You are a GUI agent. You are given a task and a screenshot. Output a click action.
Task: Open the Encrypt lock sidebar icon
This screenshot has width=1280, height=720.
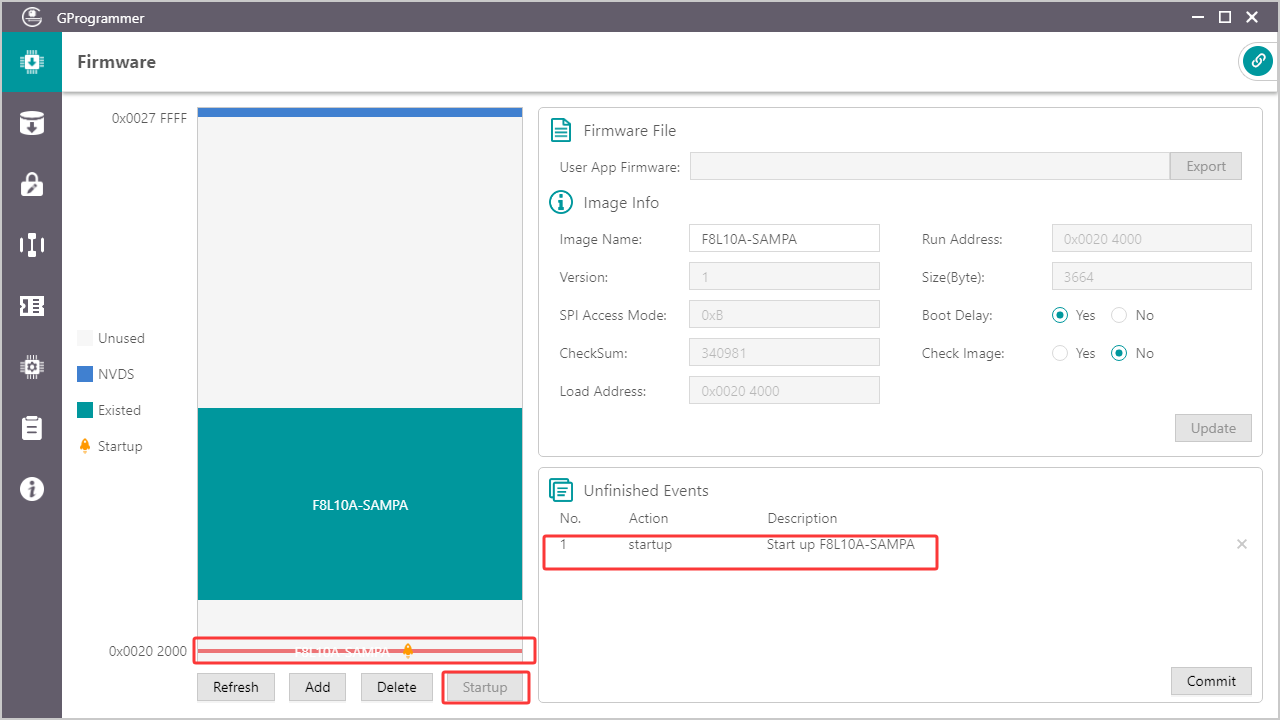coord(31,184)
